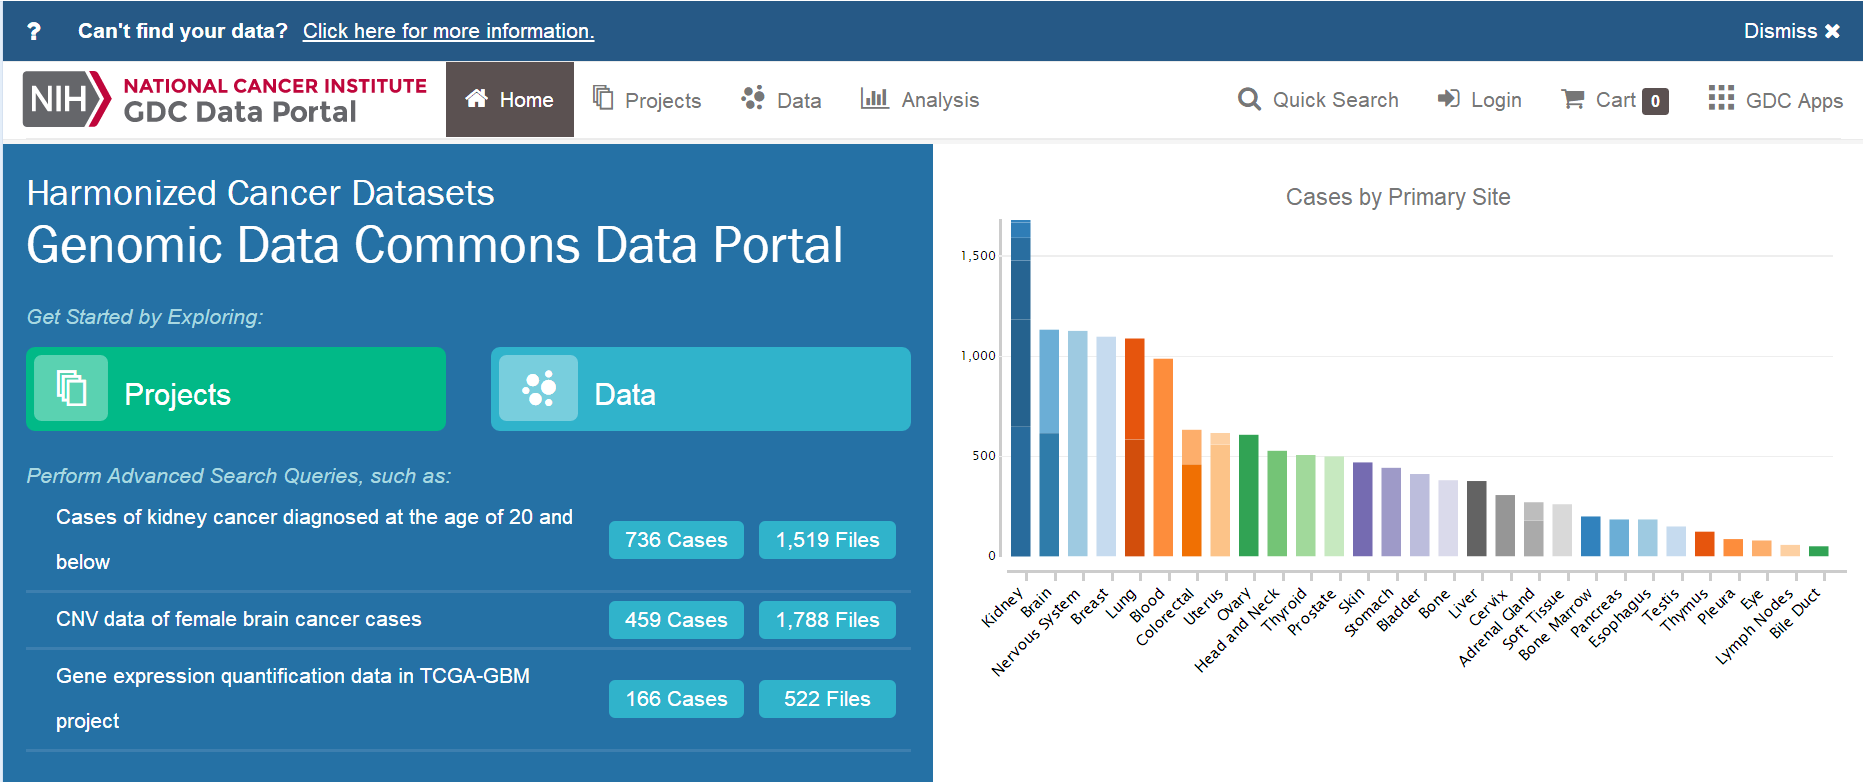Click the Head and Neck axis label
This screenshot has width=1863, height=782.
(1237, 630)
